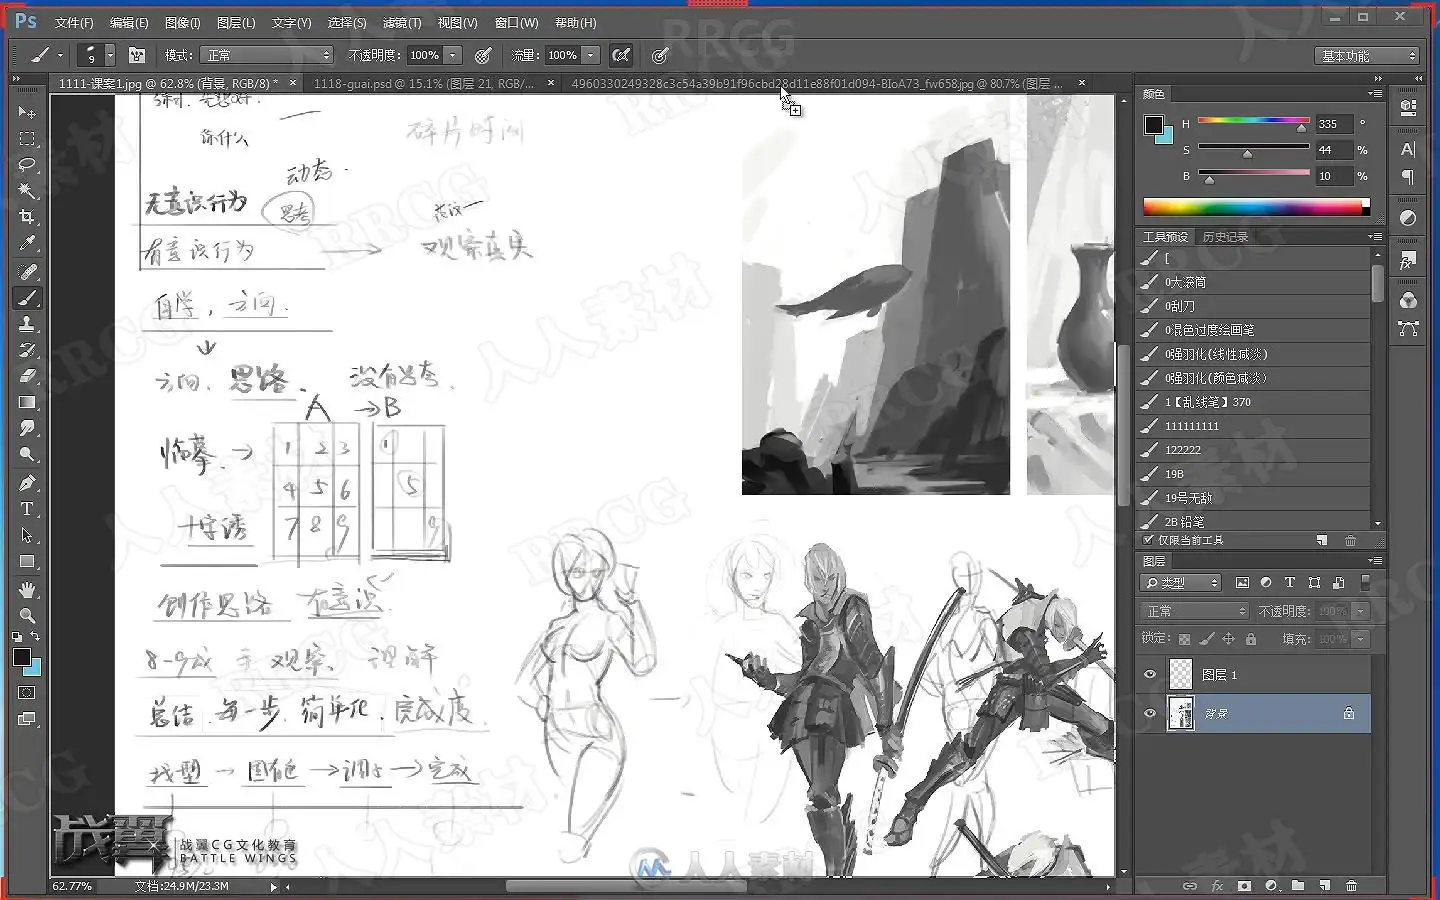Toggle 仅限当前工具 checkbox

1148,540
